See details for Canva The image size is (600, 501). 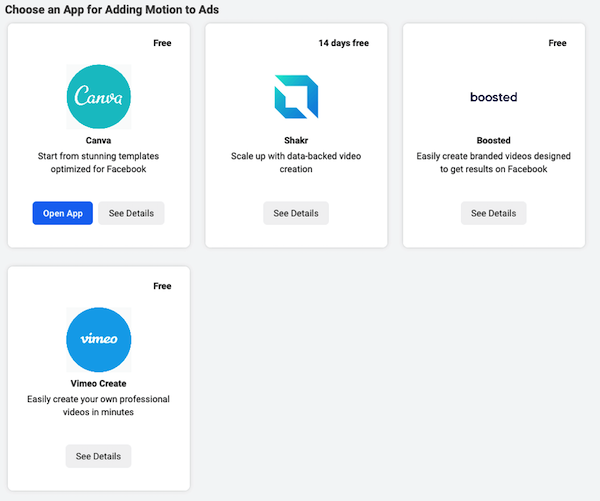[131, 213]
